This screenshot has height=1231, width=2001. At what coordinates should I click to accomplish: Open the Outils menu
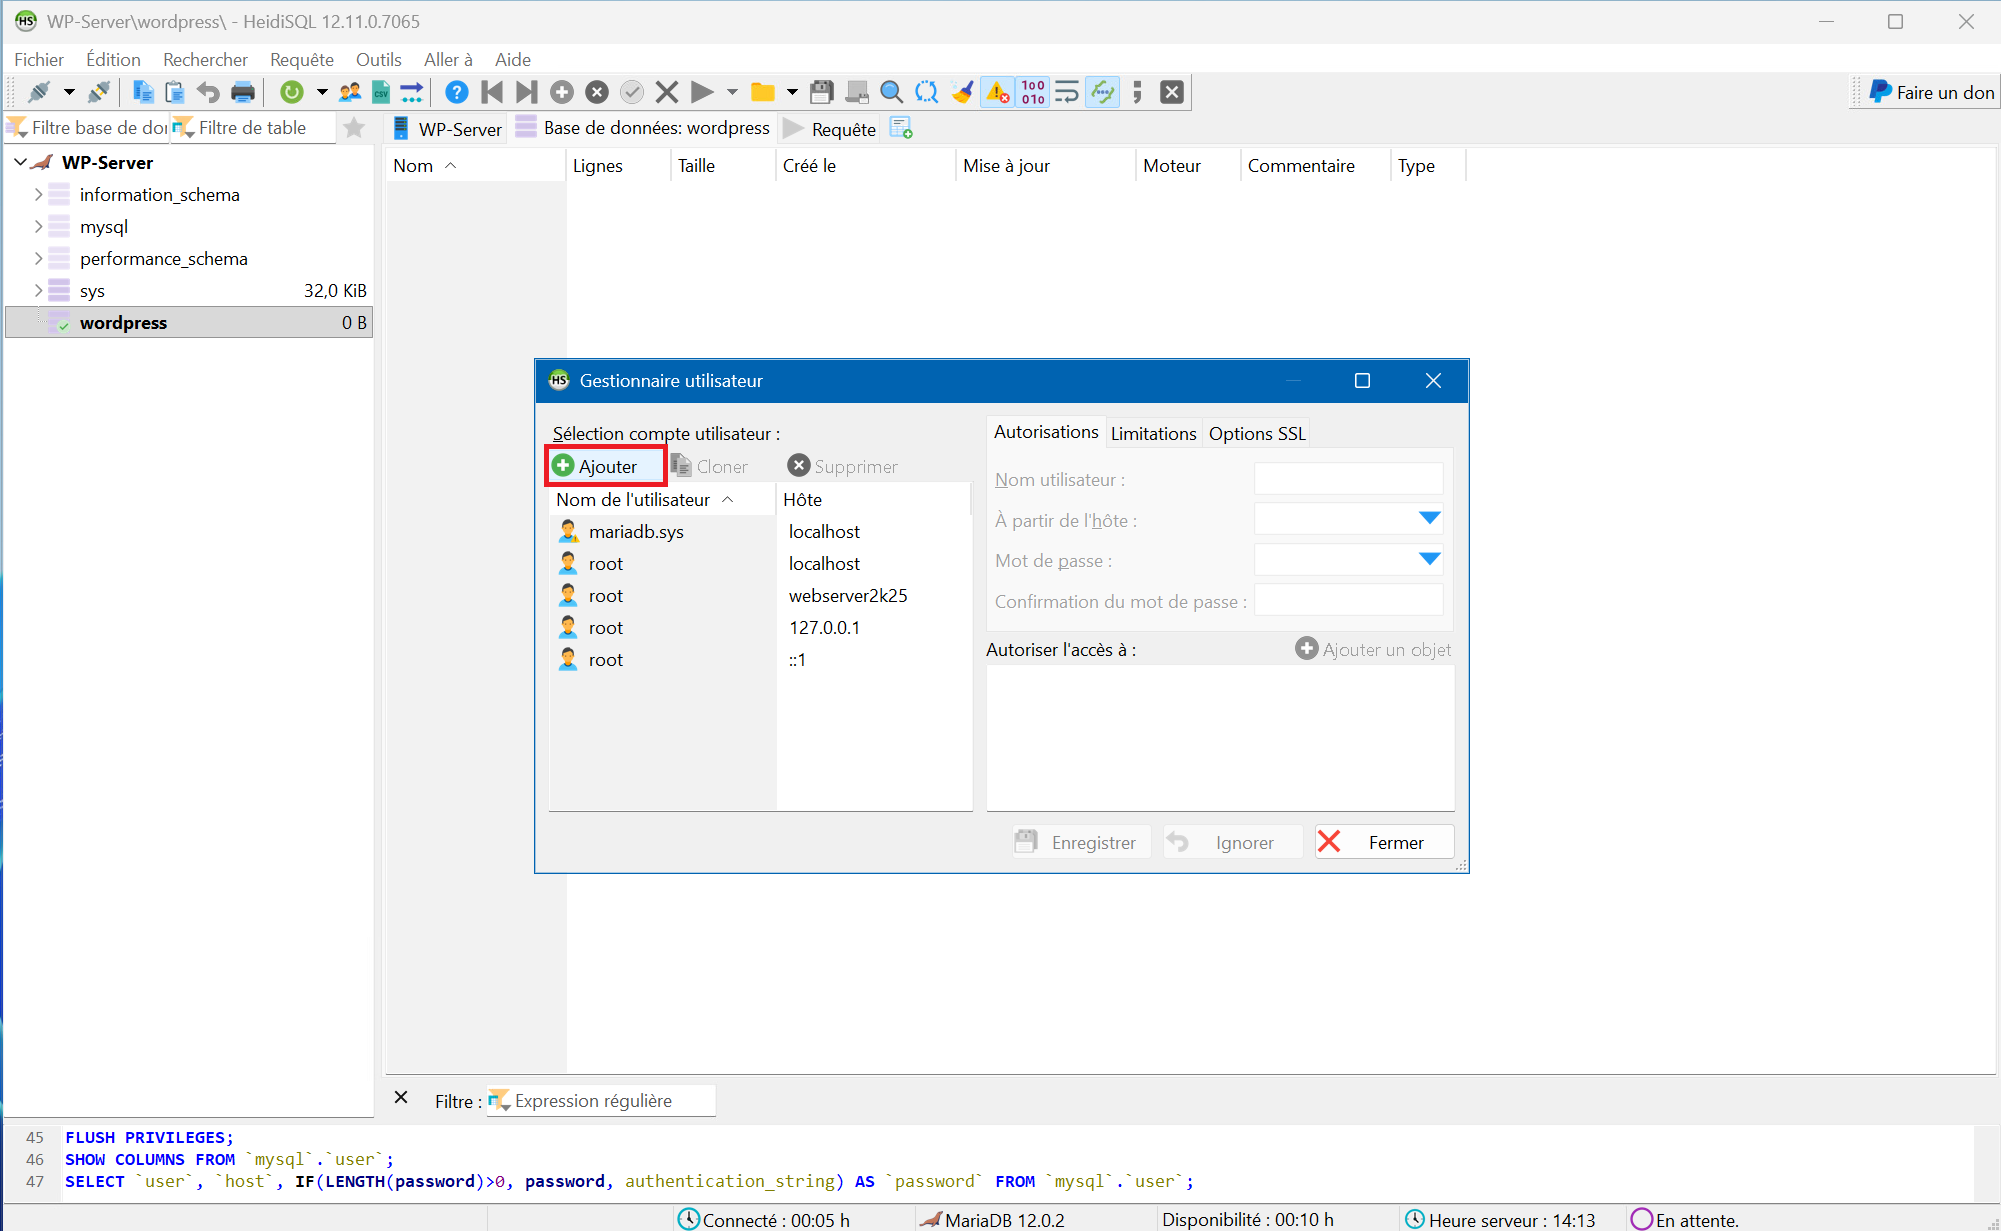(x=378, y=60)
